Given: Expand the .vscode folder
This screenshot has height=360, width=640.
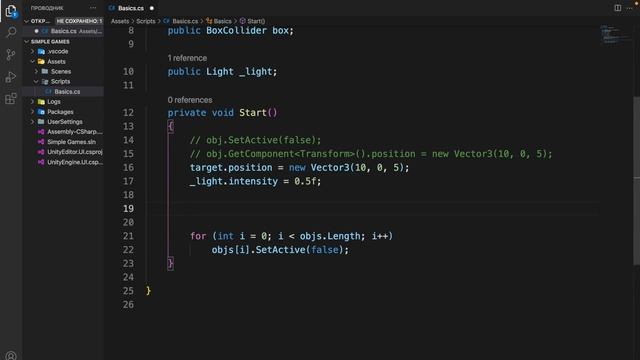Looking at the screenshot, I should [x=32, y=51].
